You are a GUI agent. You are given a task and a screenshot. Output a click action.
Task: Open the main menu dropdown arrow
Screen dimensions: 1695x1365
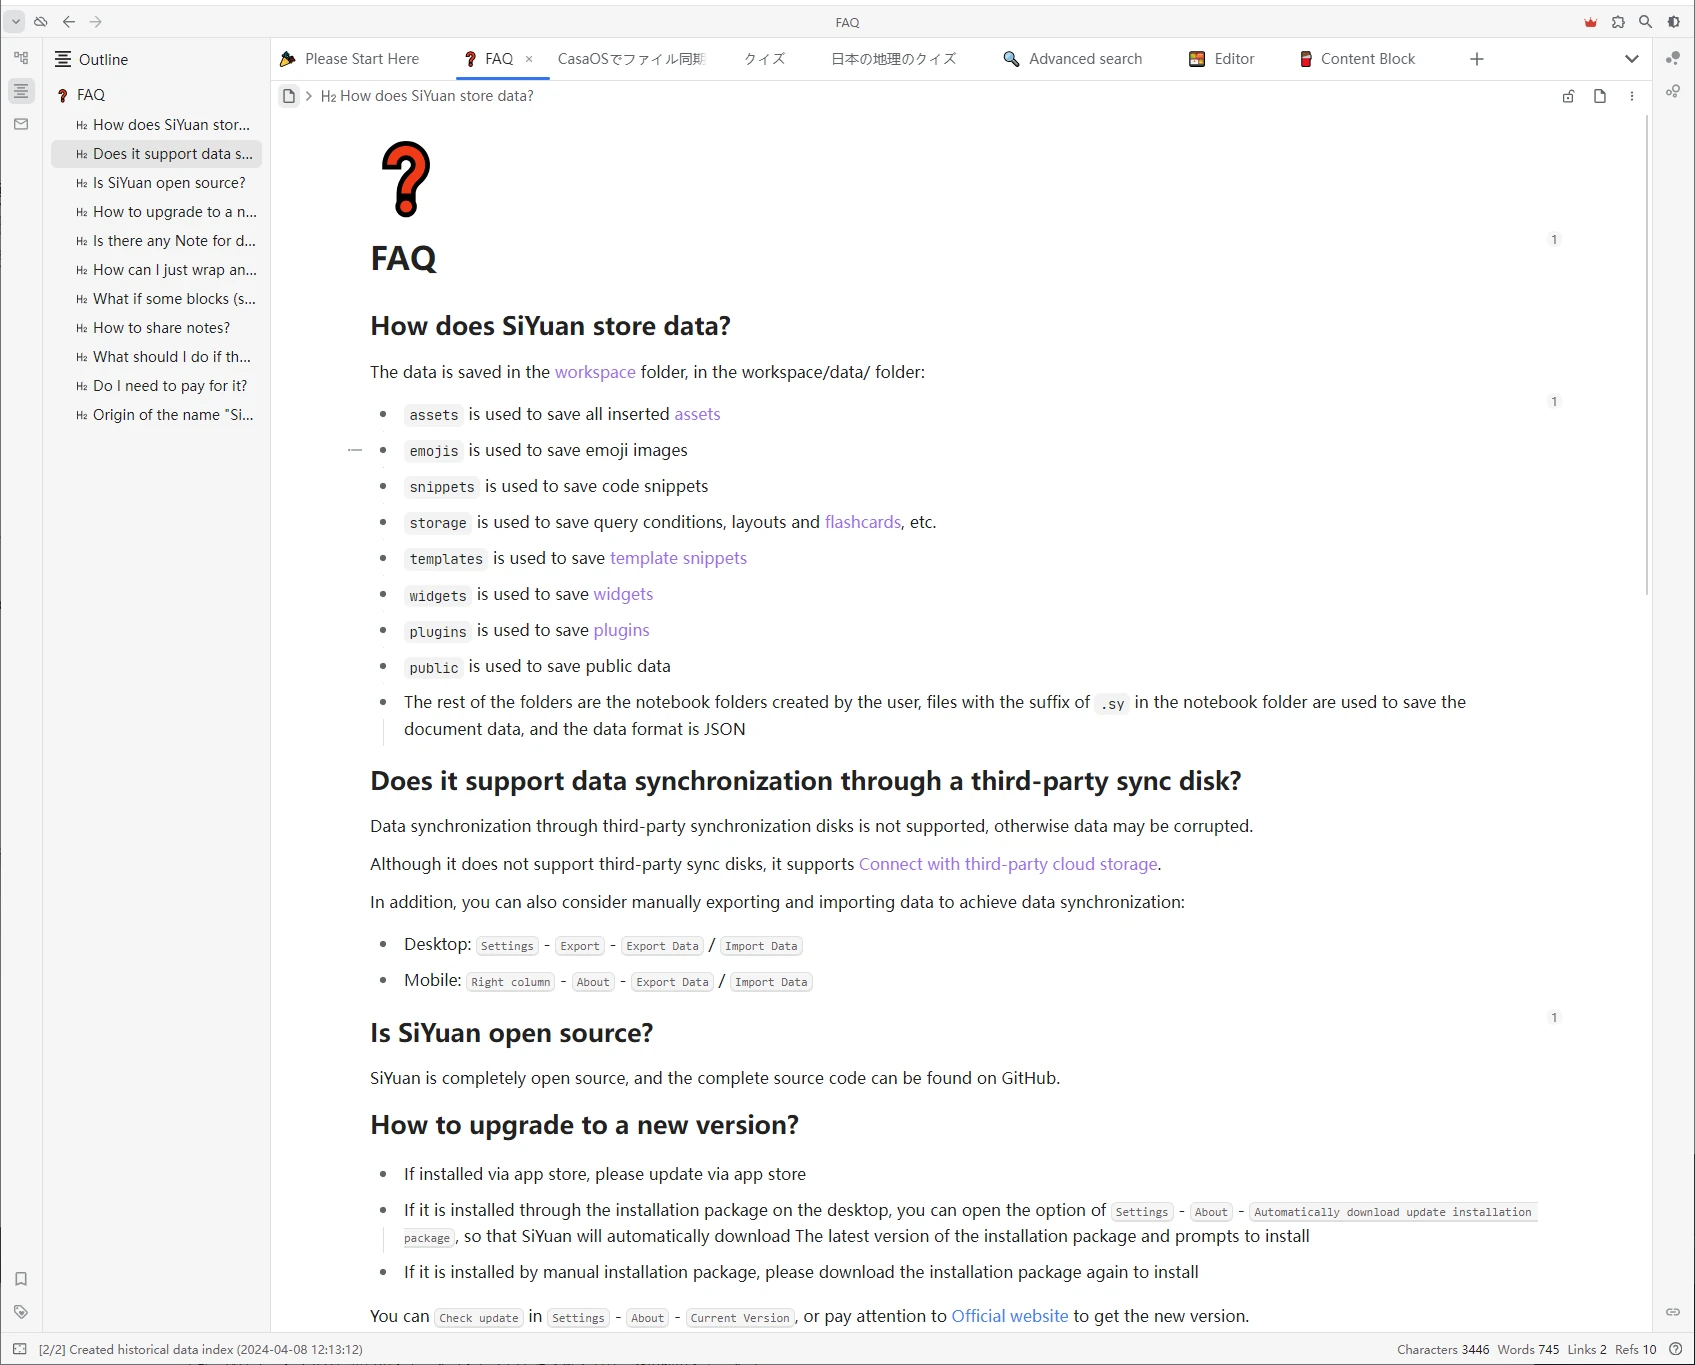pos(15,21)
